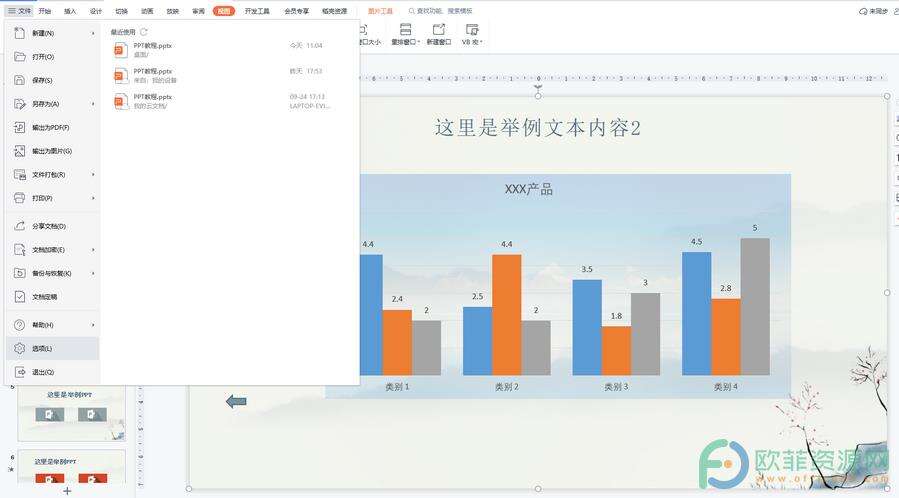Image resolution: width=899 pixels, height=498 pixels.
Task: Click the Help (帮助) question mark icon
Action: (19, 325)
